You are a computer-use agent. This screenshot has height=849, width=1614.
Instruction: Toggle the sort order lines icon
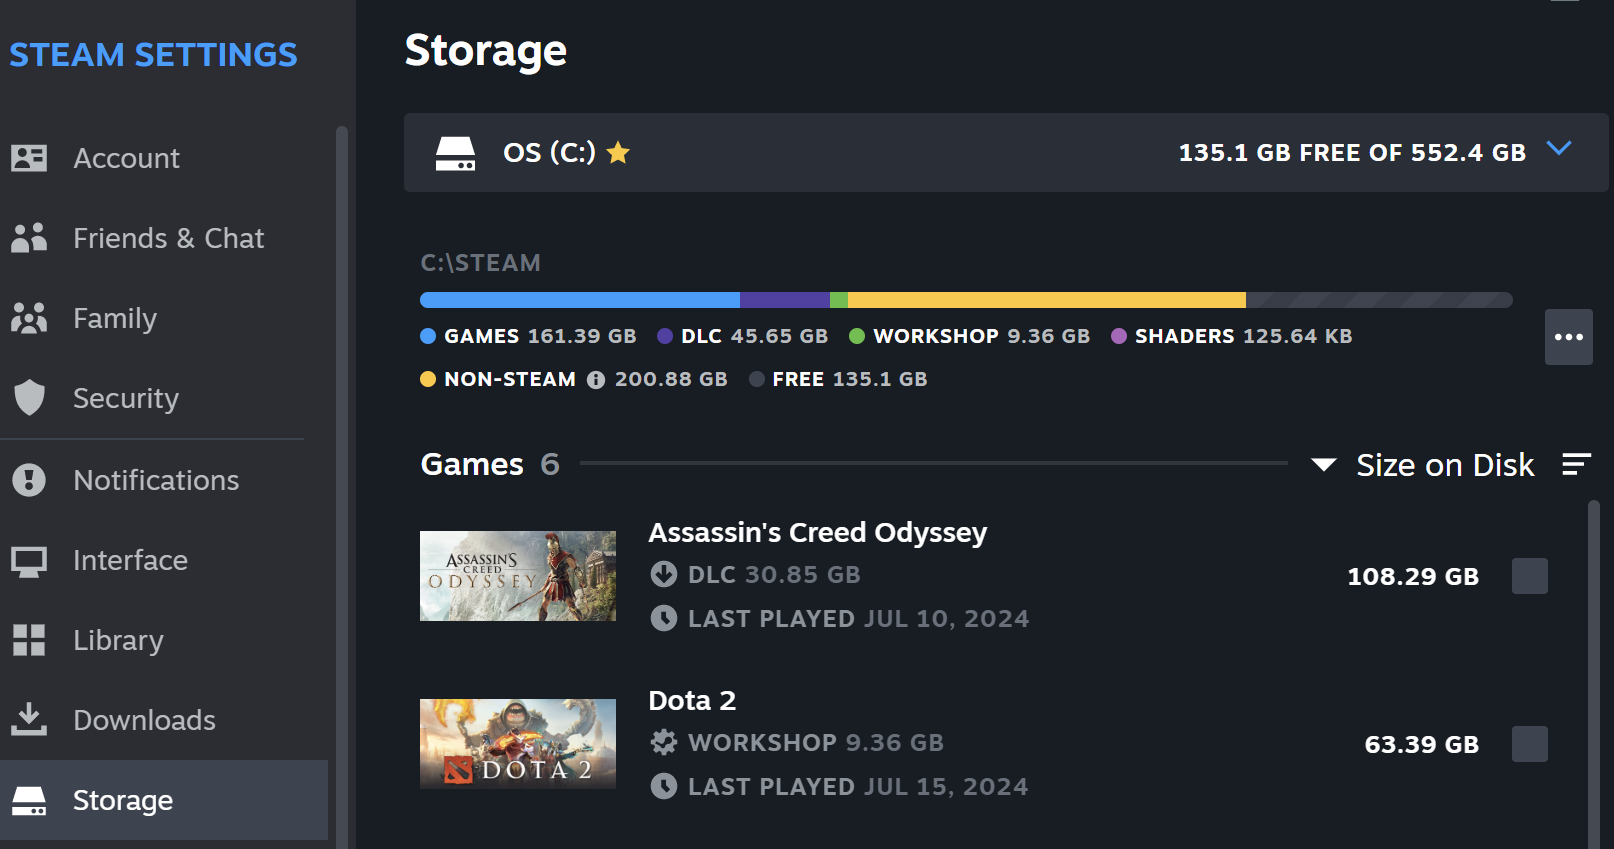tap(1576, 464)
